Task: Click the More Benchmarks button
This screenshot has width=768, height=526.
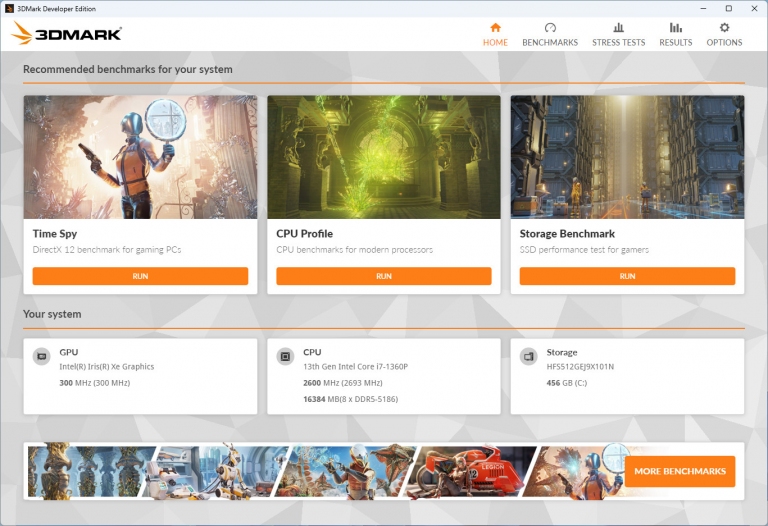Action: (680, 471)
